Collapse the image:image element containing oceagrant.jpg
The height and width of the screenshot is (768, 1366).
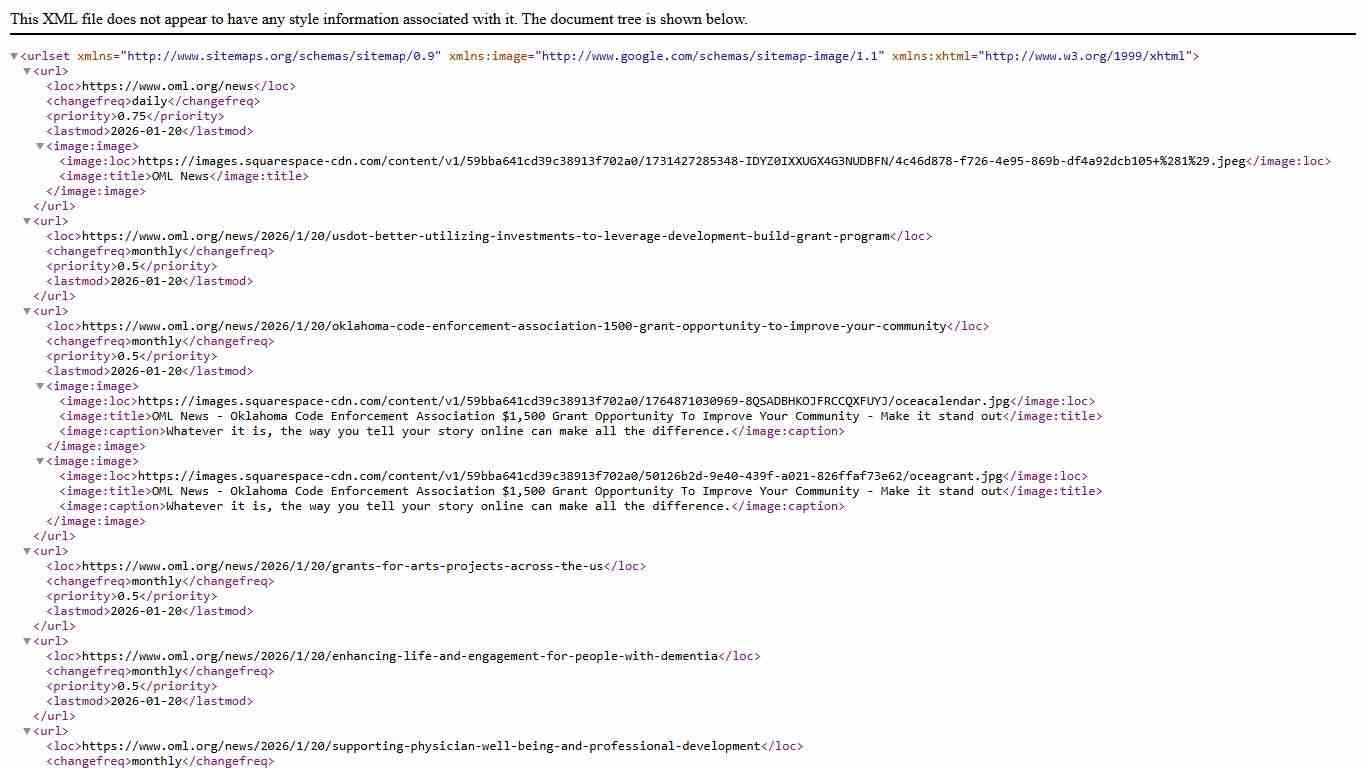(38, 461)
